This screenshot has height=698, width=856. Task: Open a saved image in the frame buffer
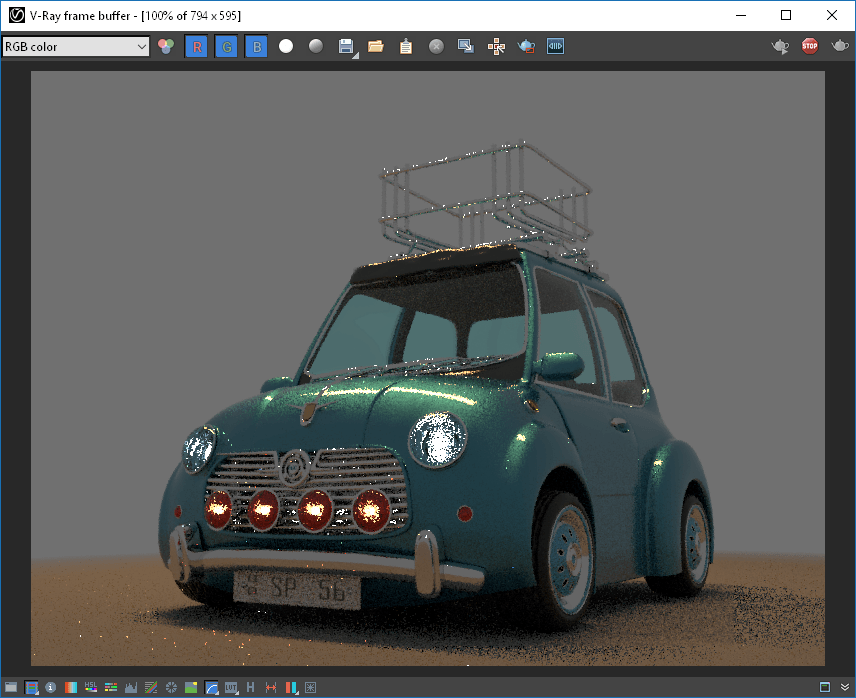(375, 45)
